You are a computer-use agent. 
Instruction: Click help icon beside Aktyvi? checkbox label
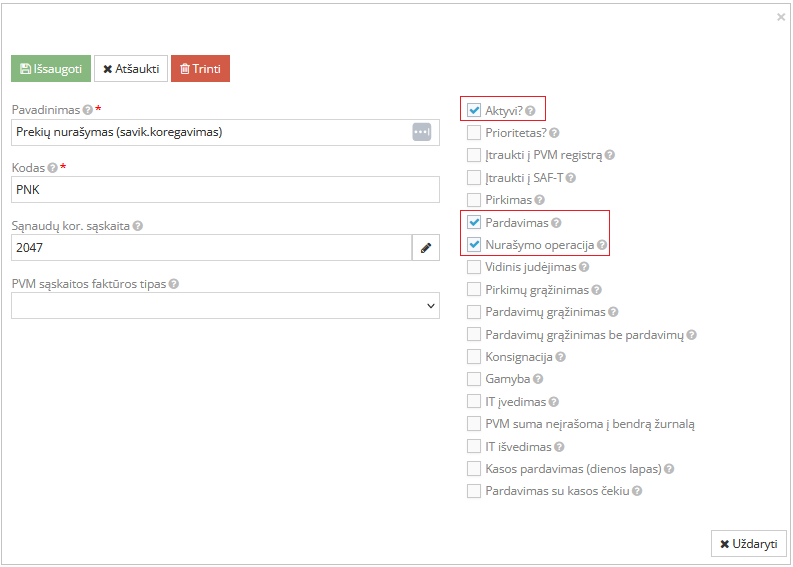coord(530,110)
